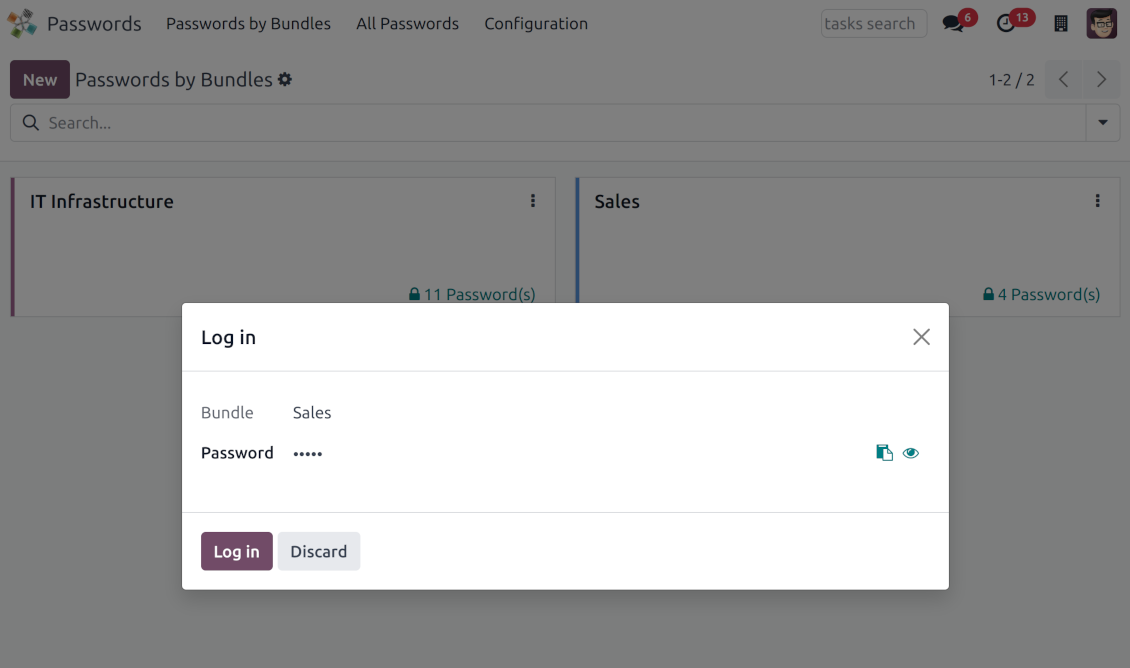Viewport: 1130px width, 668px height.
Task: Click the company building icon
Action: pos(1061,24)
